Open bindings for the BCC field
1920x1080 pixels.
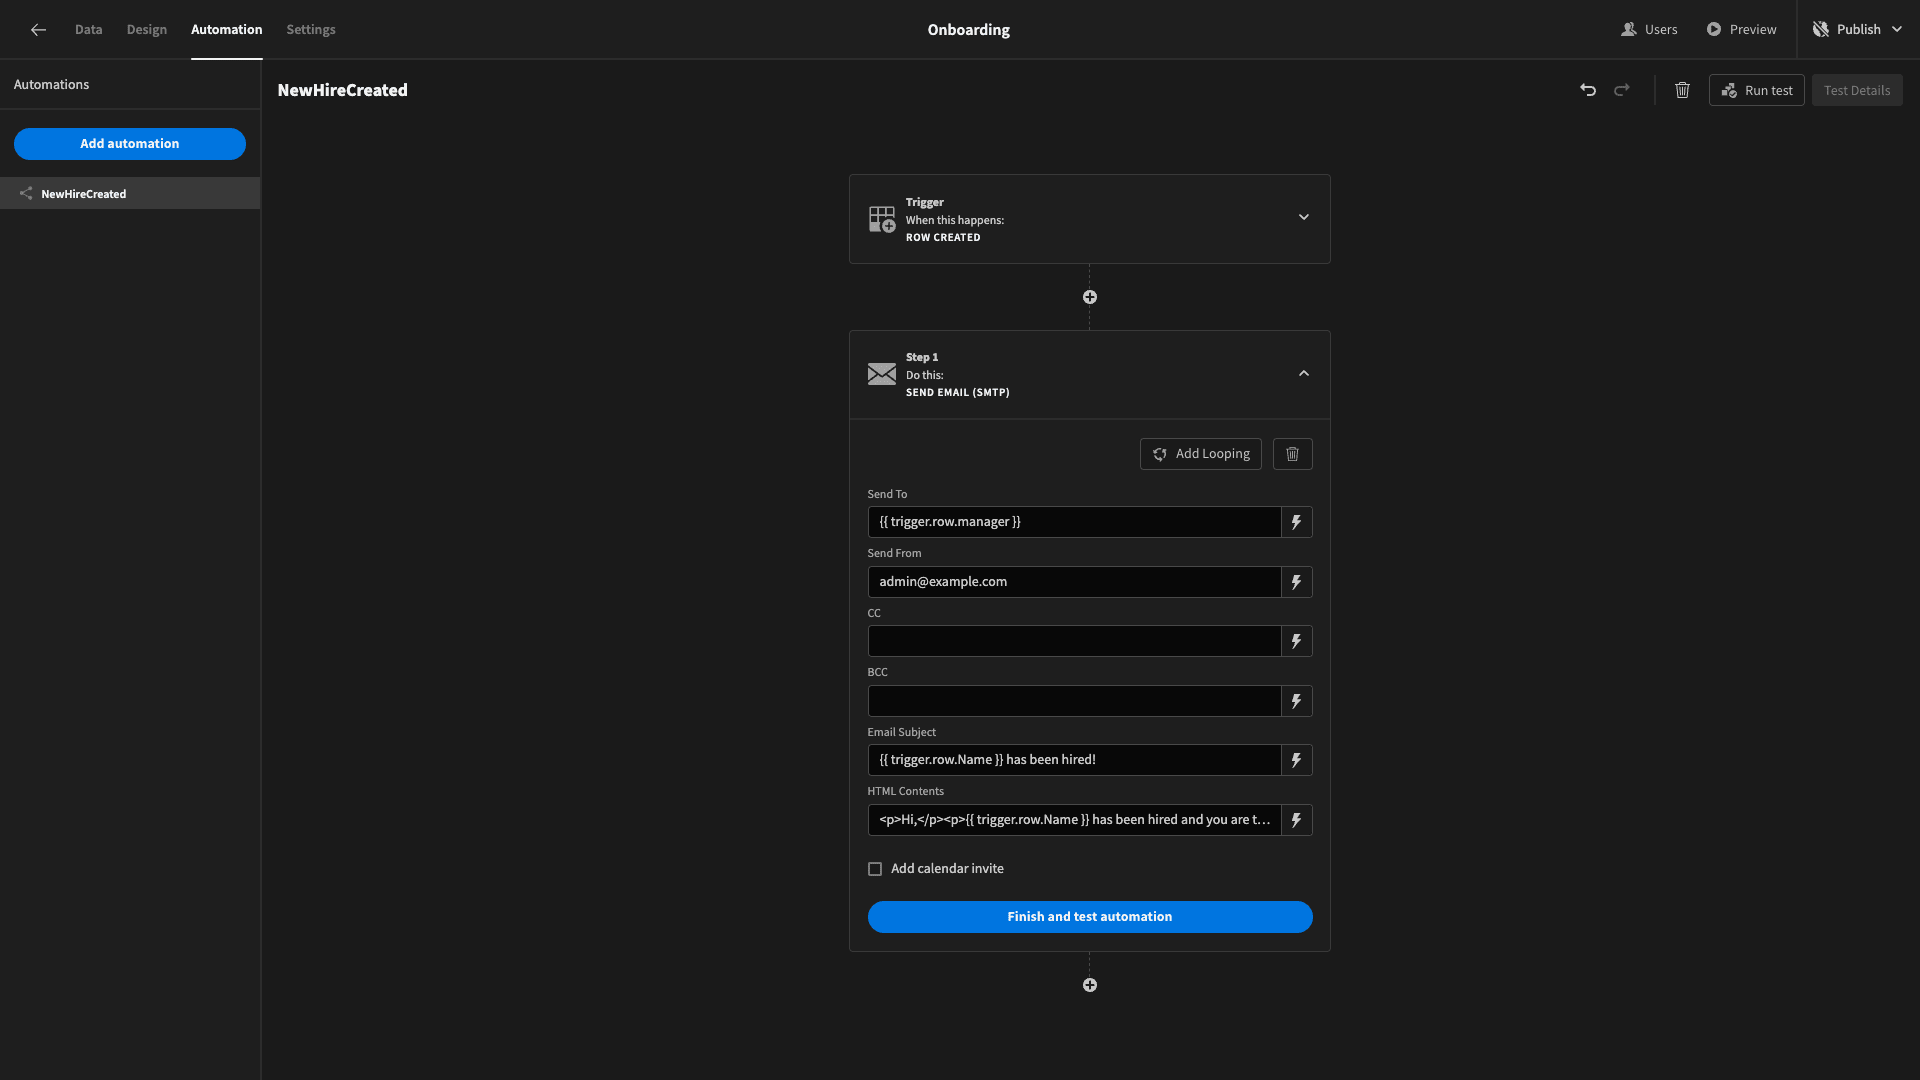pos(1297,701)
